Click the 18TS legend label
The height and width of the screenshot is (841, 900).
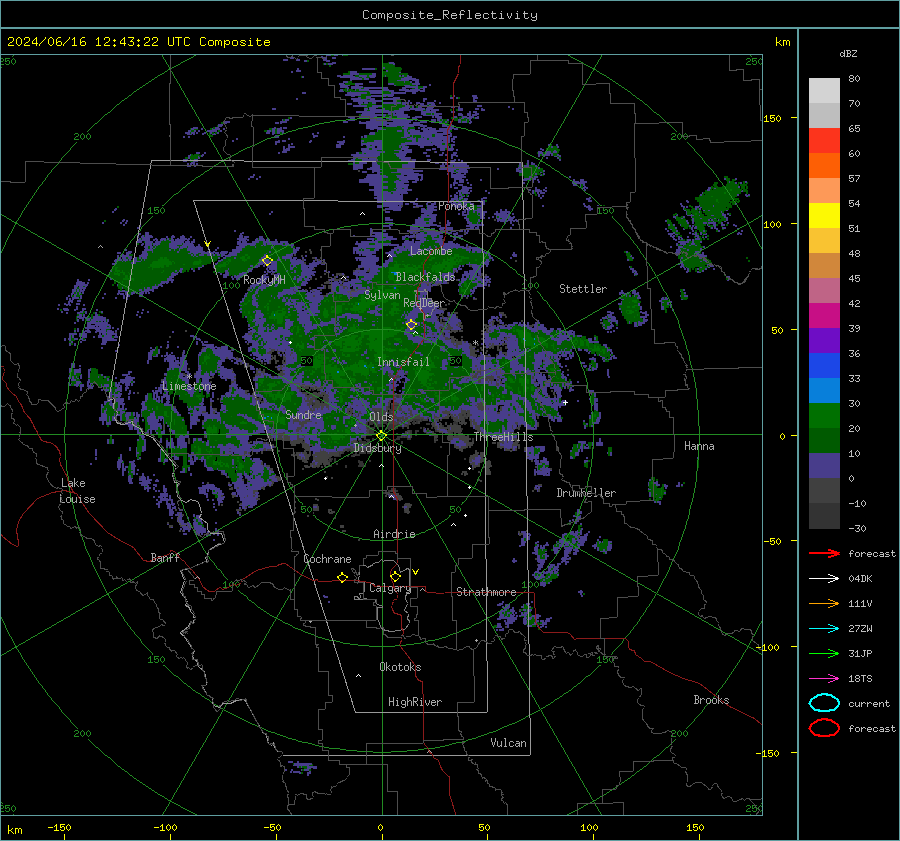[x=860, y=679]
